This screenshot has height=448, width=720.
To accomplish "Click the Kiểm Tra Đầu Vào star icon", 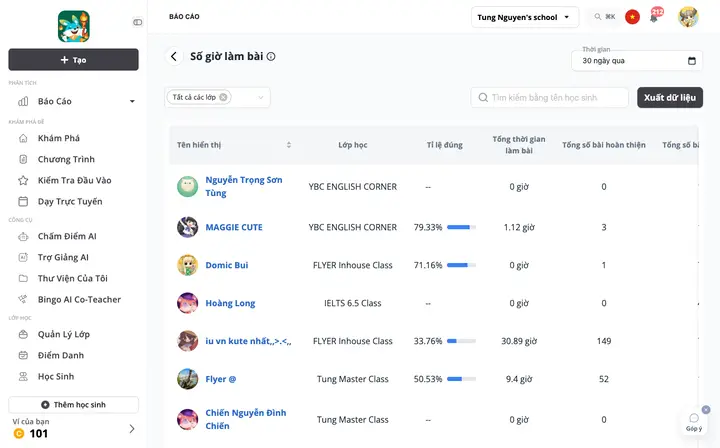I will pyautogui.click(x=23, y=180).
